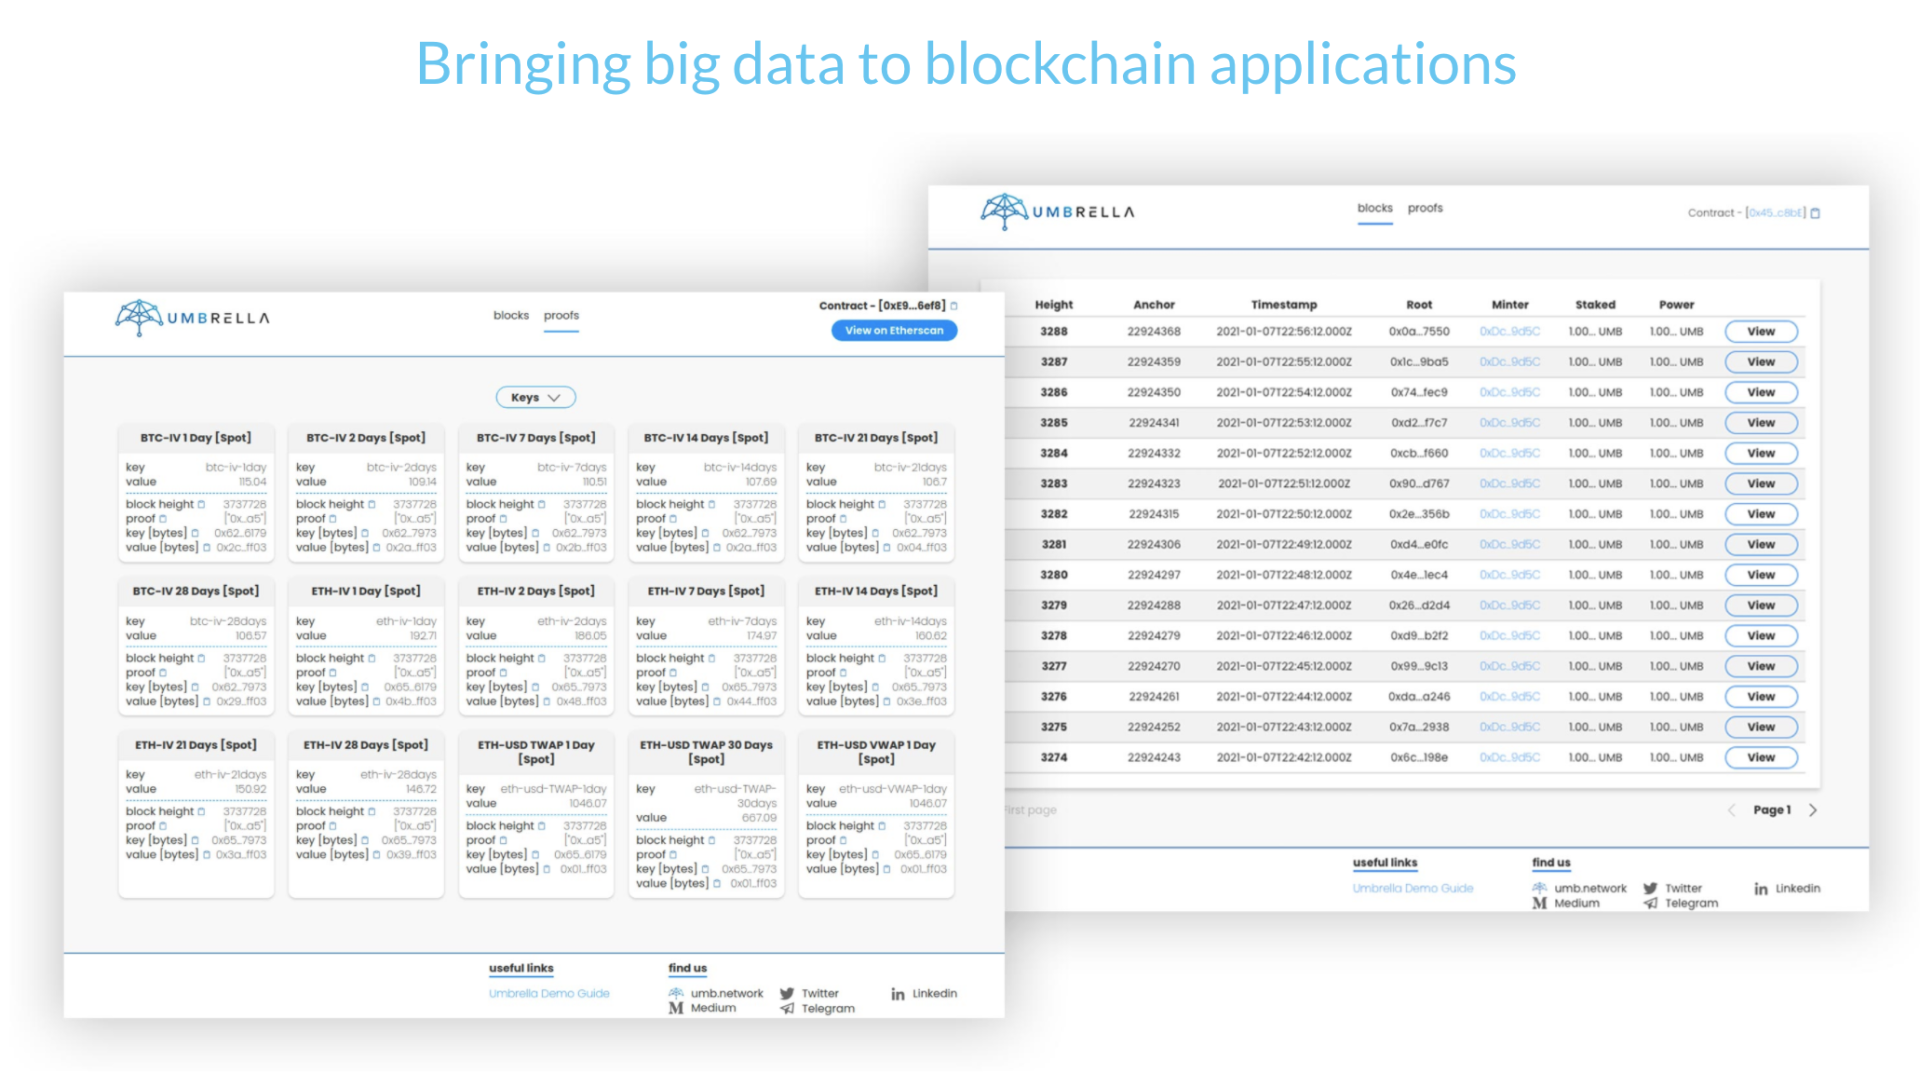
Task: Open Medium icon in blocks window footer
Action: 1540,904
